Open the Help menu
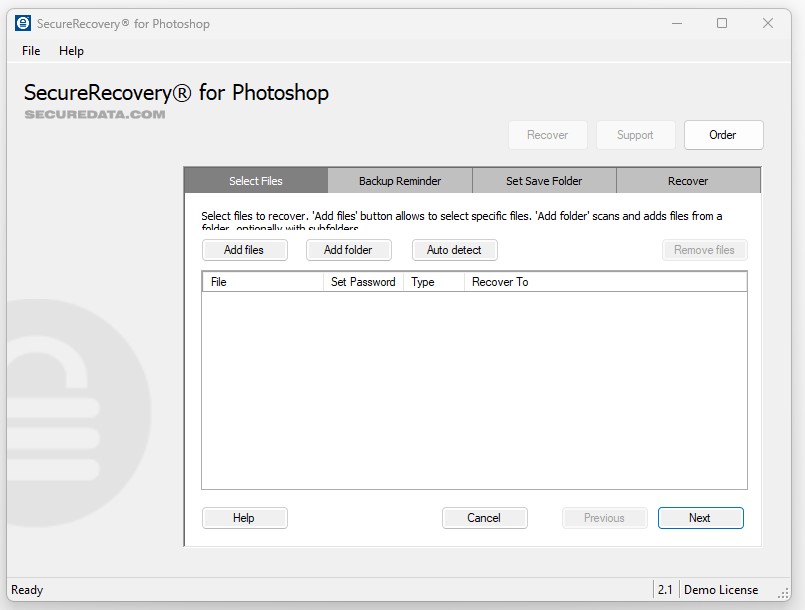Image resolution: width=805 pixels, height=610 pixels. [71, 51]
